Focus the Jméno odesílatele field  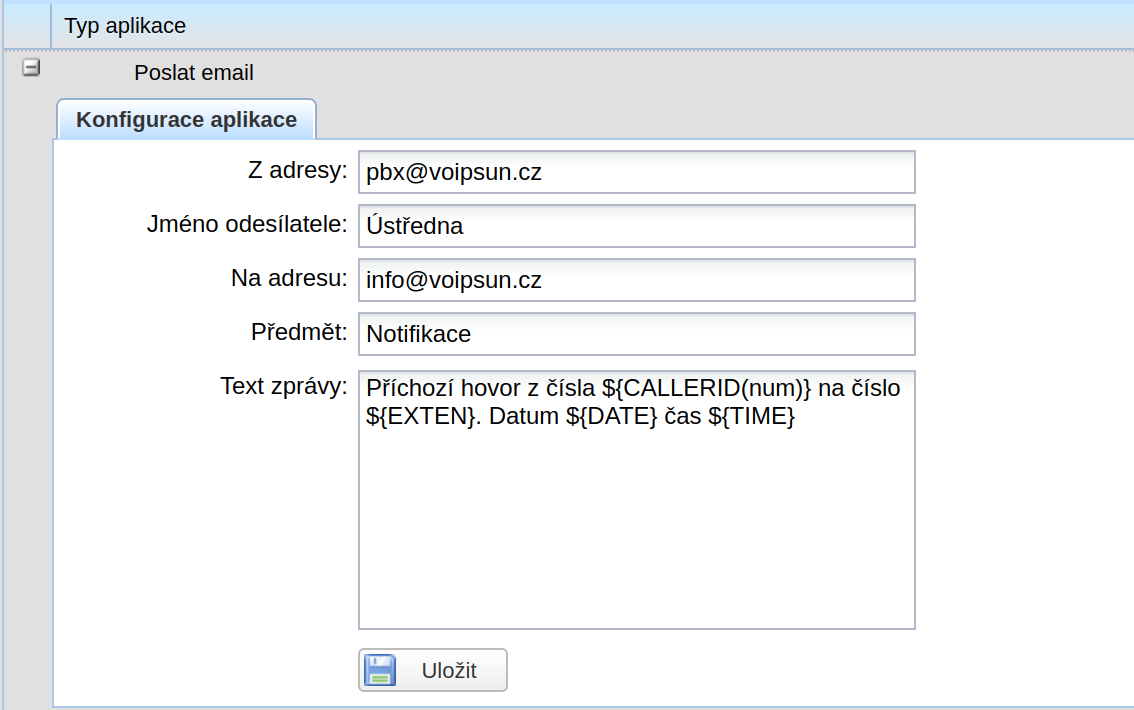coord(636,226)
